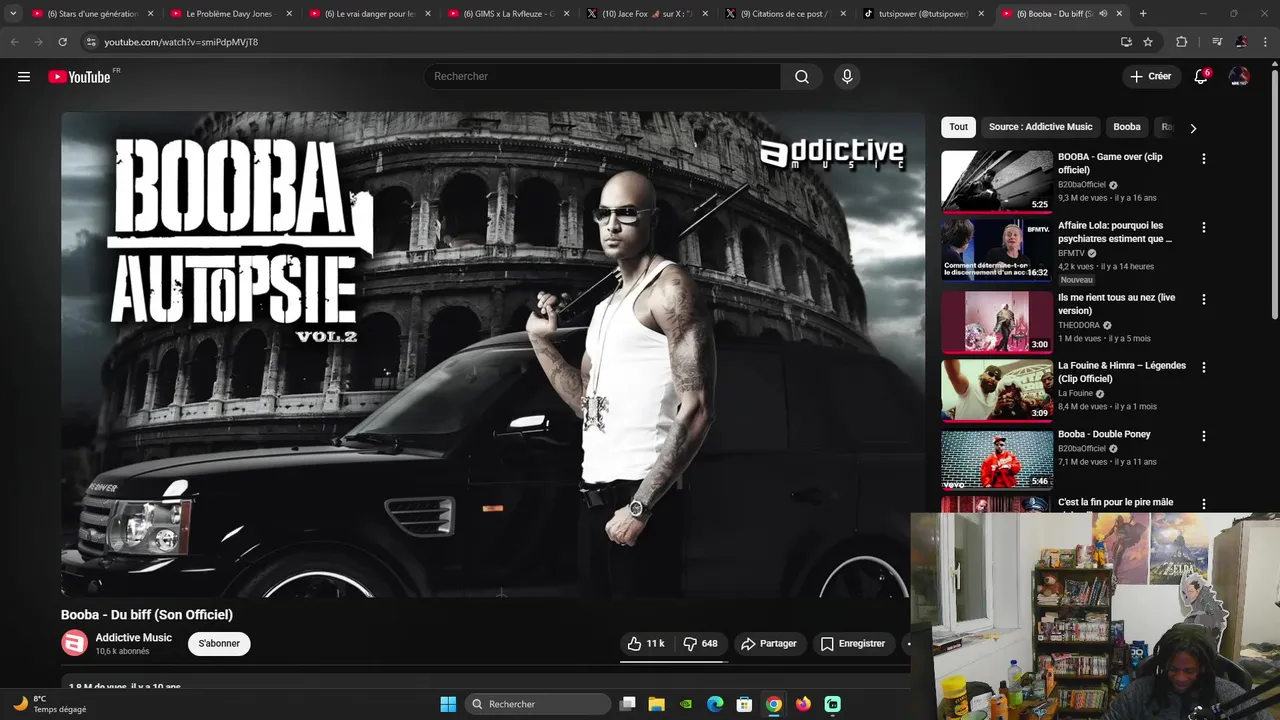This screenshot has height=720, width=1280.
Task: Open Microsoft Store from taskbar
Action: point(744,704)
